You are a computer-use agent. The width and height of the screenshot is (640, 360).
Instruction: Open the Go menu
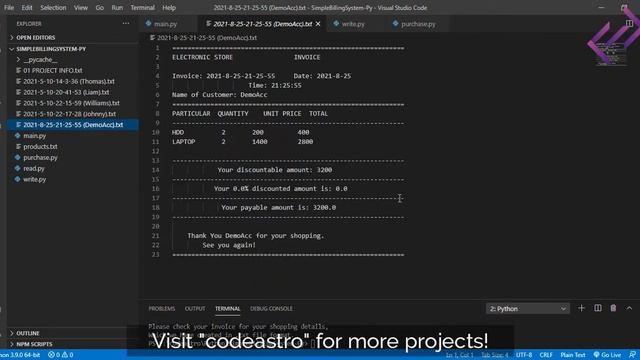click(x=100, y=8)
